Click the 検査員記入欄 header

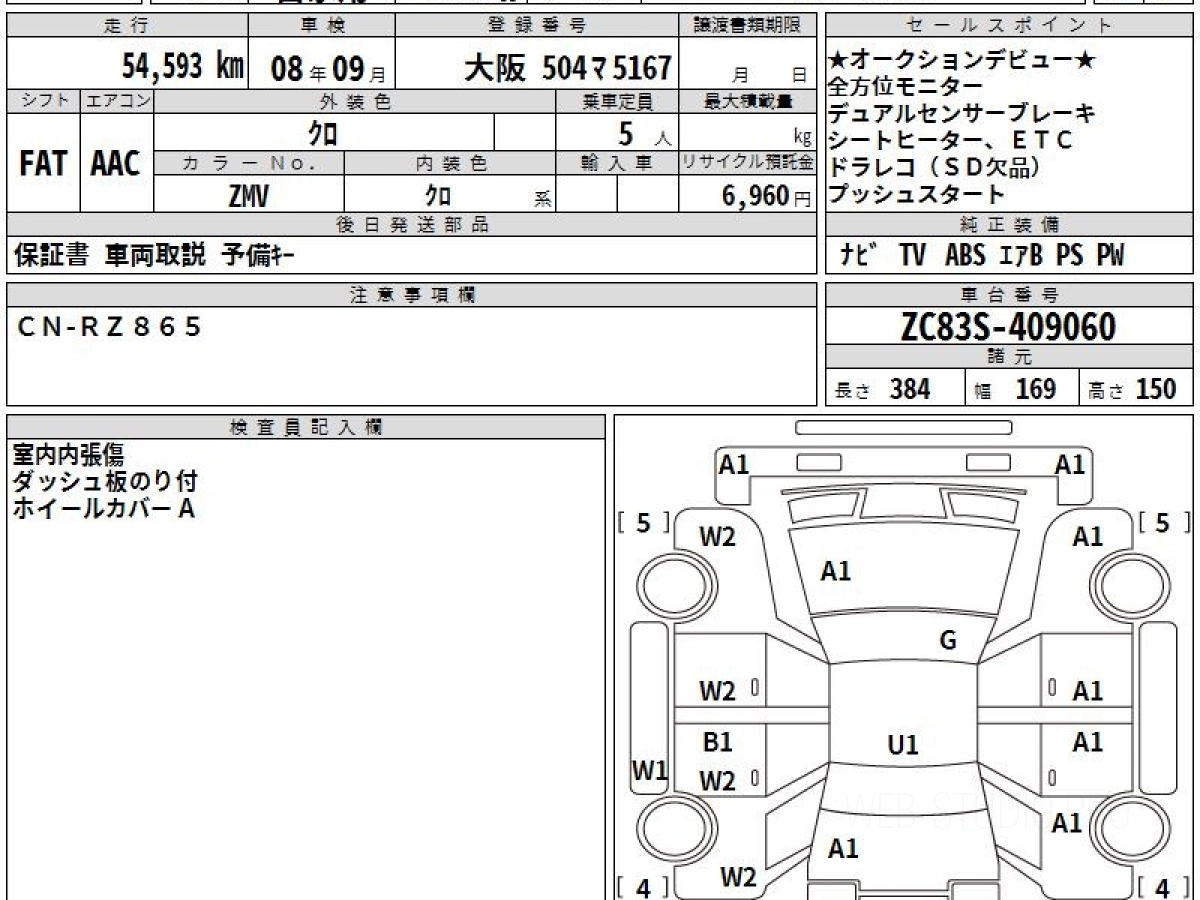(306, 427)
